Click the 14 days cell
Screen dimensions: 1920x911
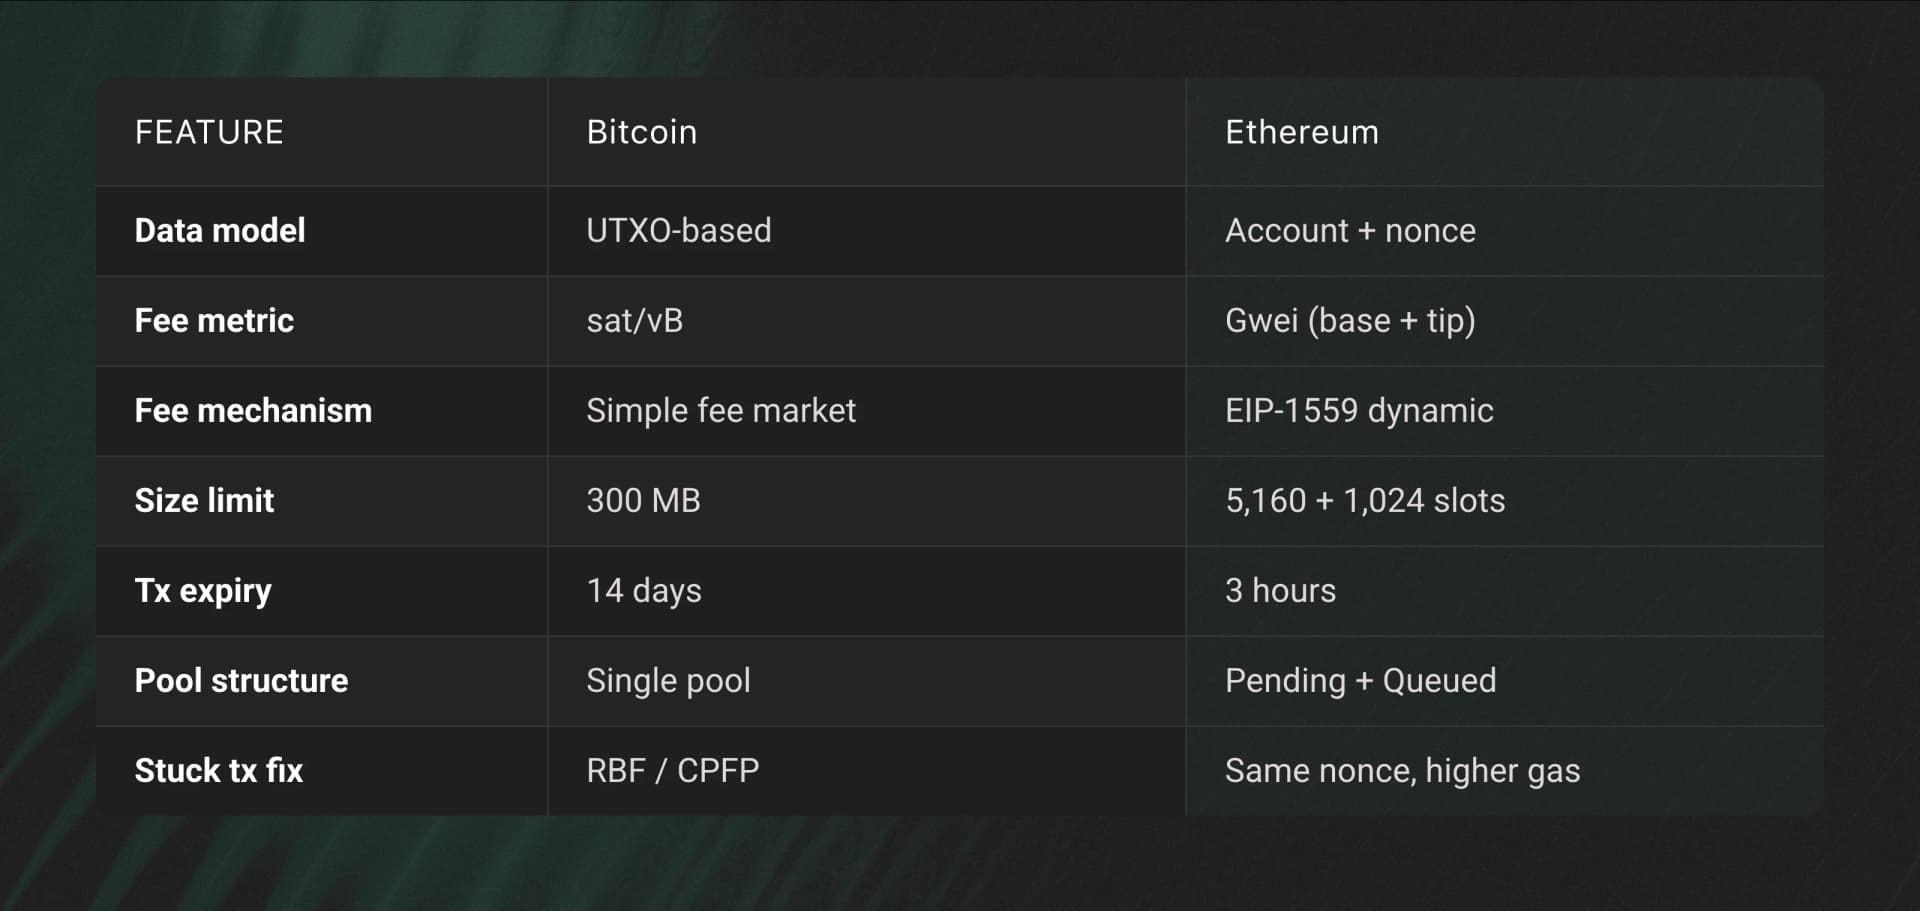[x=643, y=591]
